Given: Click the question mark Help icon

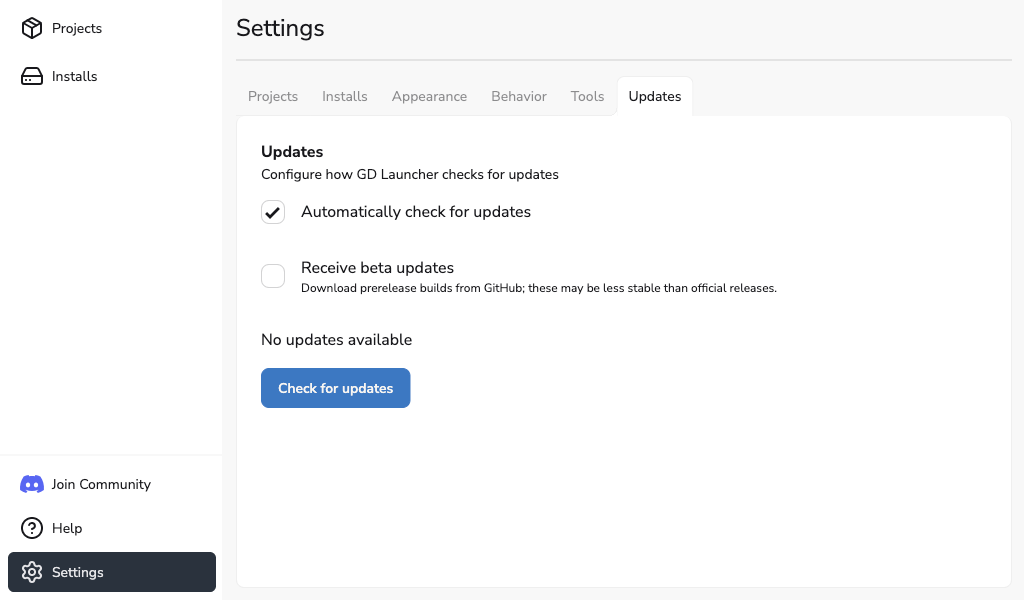Looking at the screenshot, I should pos(30,528).
